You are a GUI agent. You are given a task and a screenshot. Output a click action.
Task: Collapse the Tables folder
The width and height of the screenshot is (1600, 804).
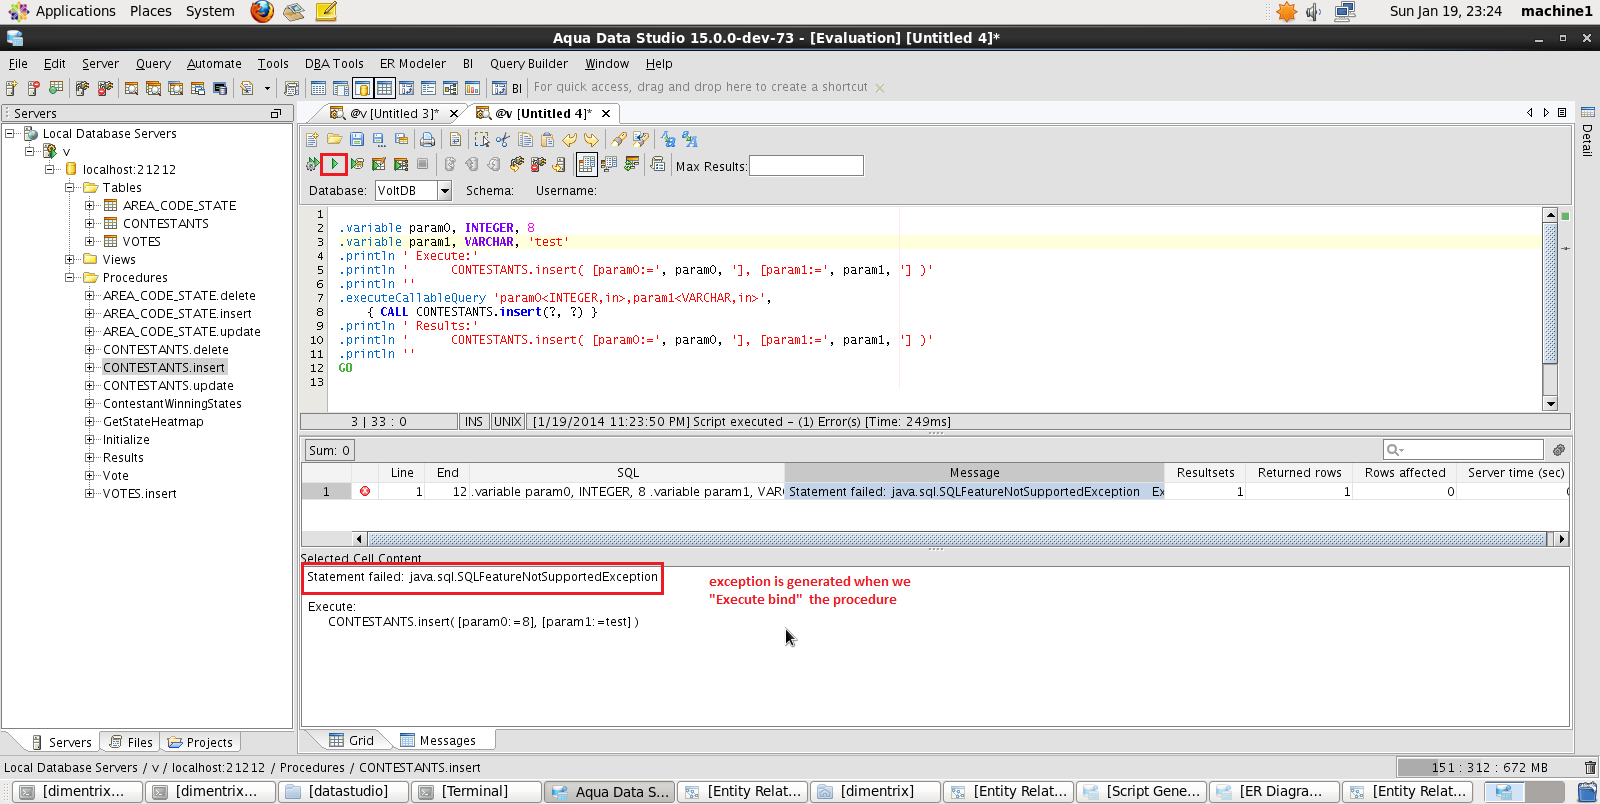tap(70, 188)
